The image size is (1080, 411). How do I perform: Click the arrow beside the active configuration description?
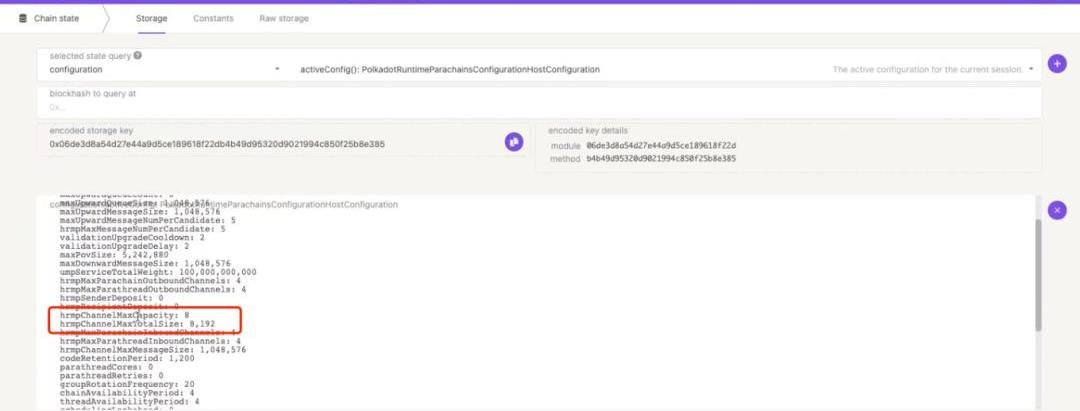1030,70
